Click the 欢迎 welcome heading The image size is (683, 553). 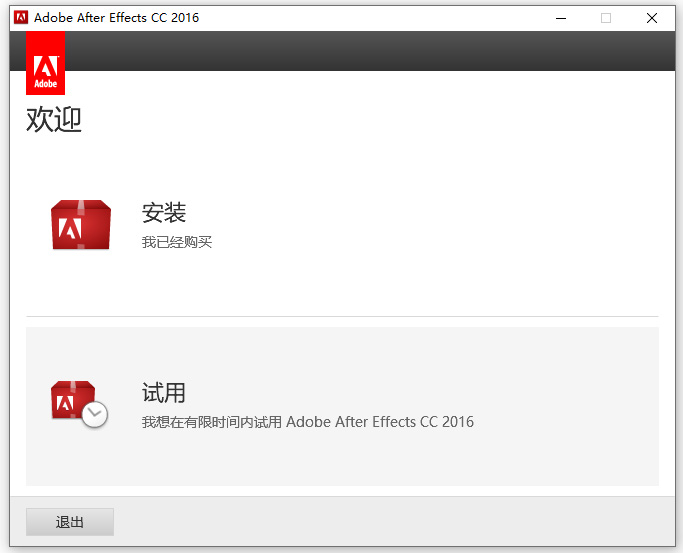point(54,119)
